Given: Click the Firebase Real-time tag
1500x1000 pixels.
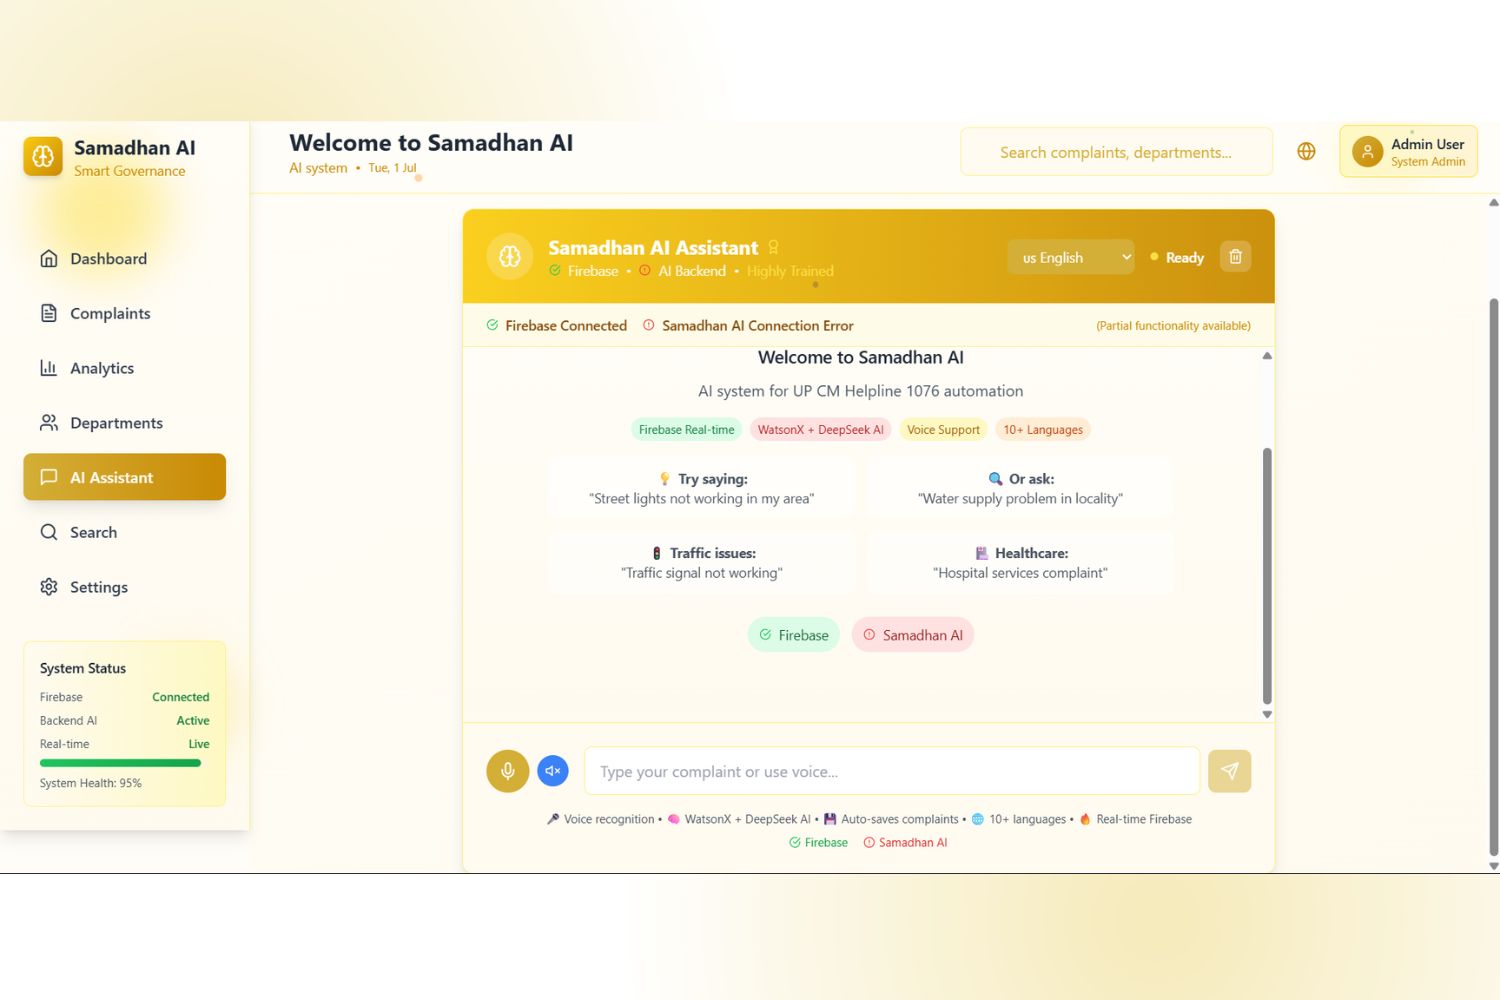Looking at the screenshot, I should (686, 430).
